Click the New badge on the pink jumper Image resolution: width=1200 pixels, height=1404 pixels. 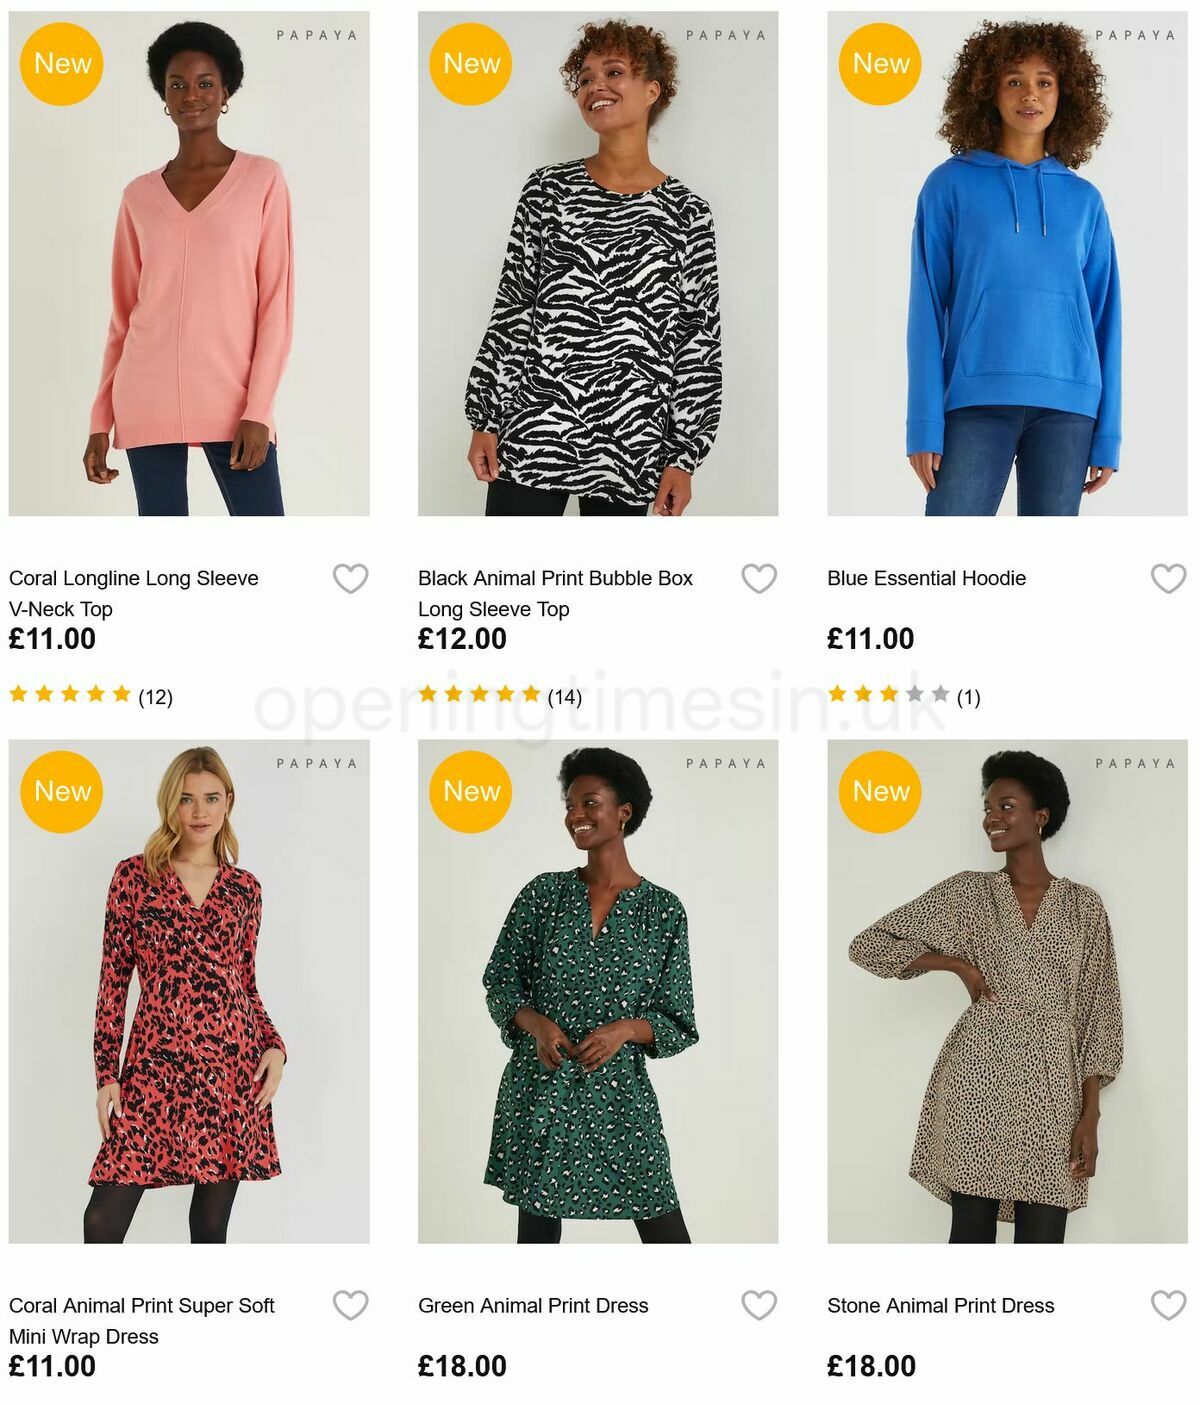(62, 63)
